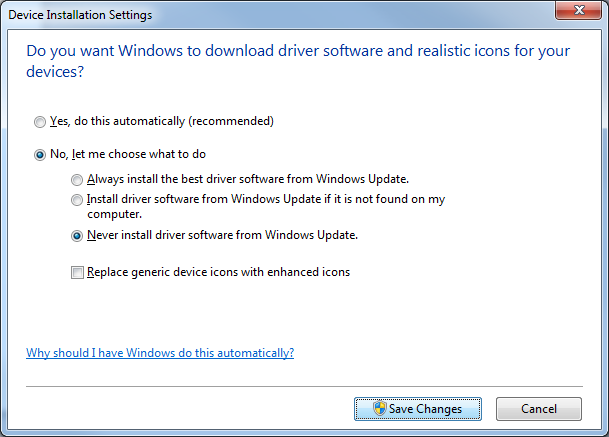Click the UAC shield icon on Save Changes
Image resolution: width=609 pixels, height=437 pixels.
tap(379, 408)
